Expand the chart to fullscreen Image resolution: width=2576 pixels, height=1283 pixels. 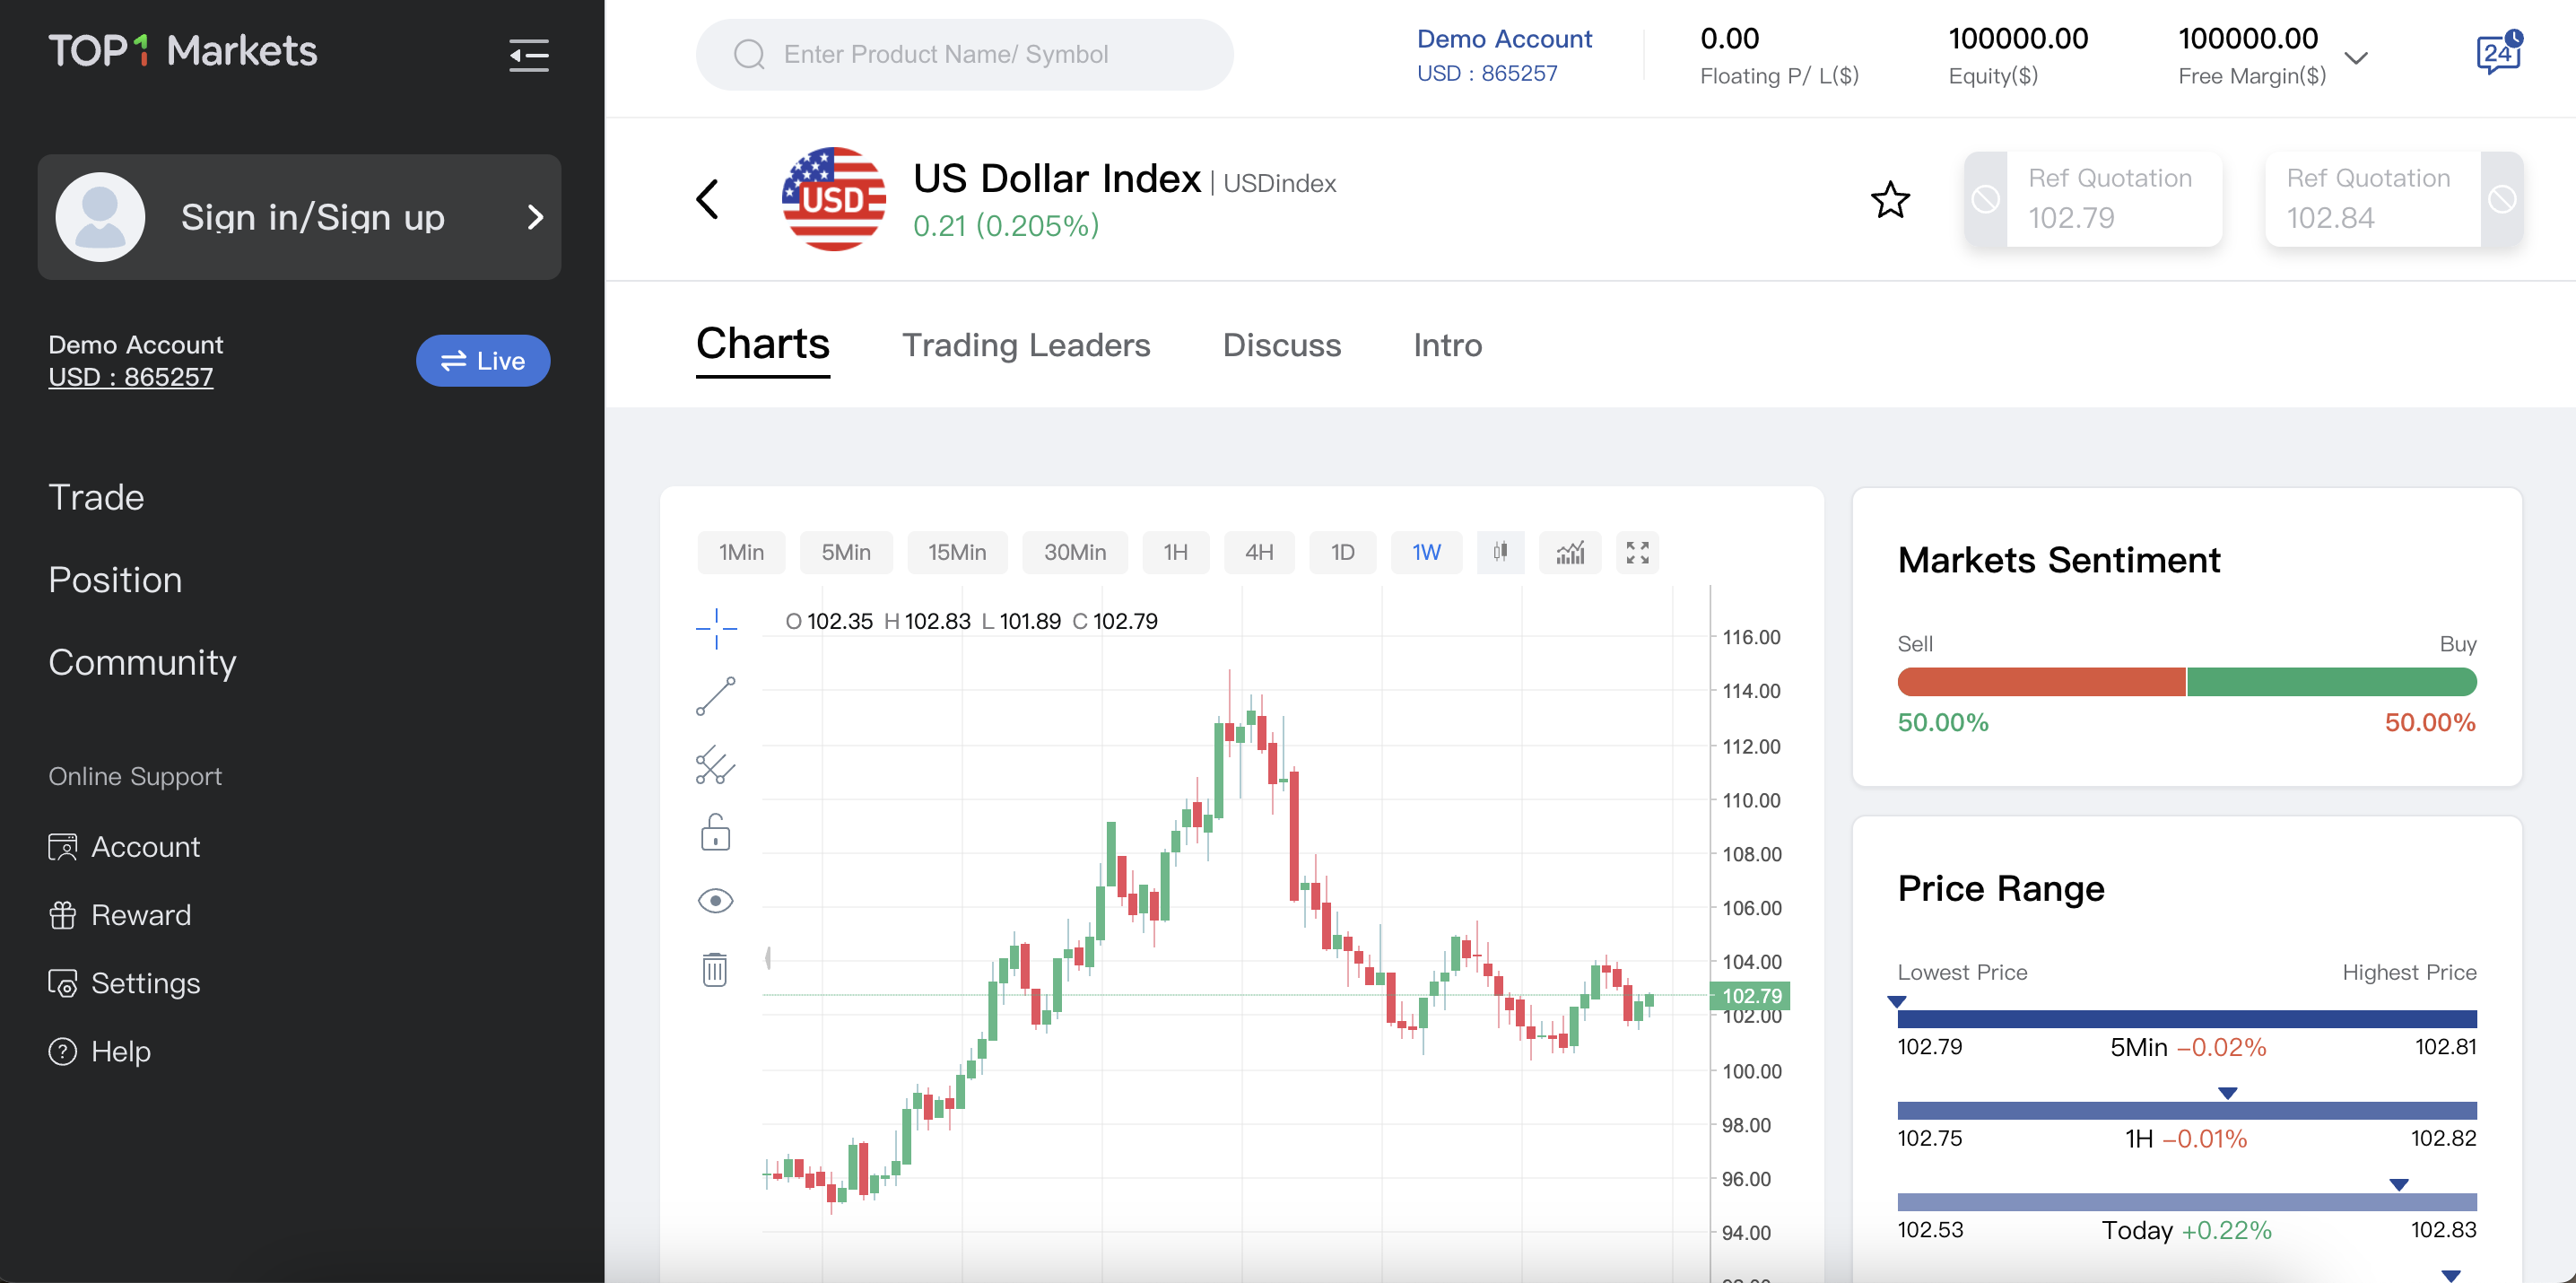point(1637,552)
